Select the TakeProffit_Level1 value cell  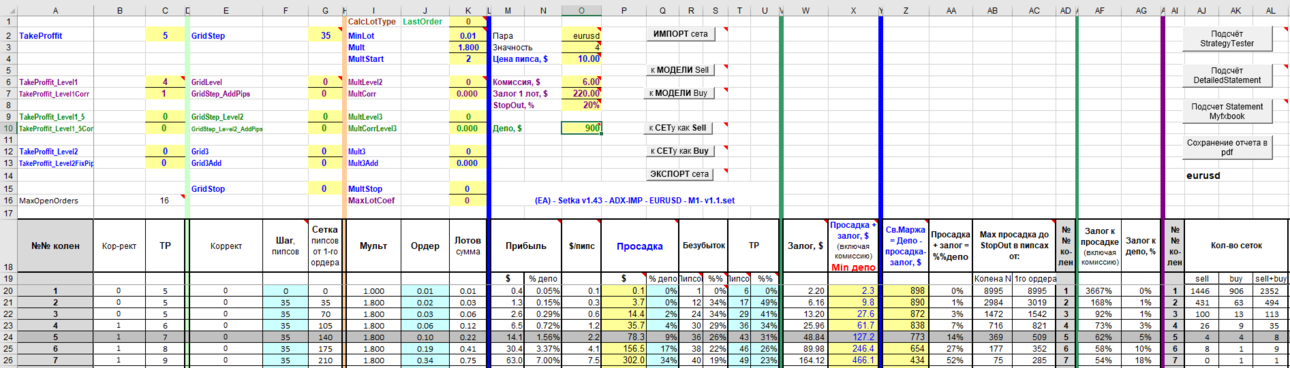click(x=165, y=82)
